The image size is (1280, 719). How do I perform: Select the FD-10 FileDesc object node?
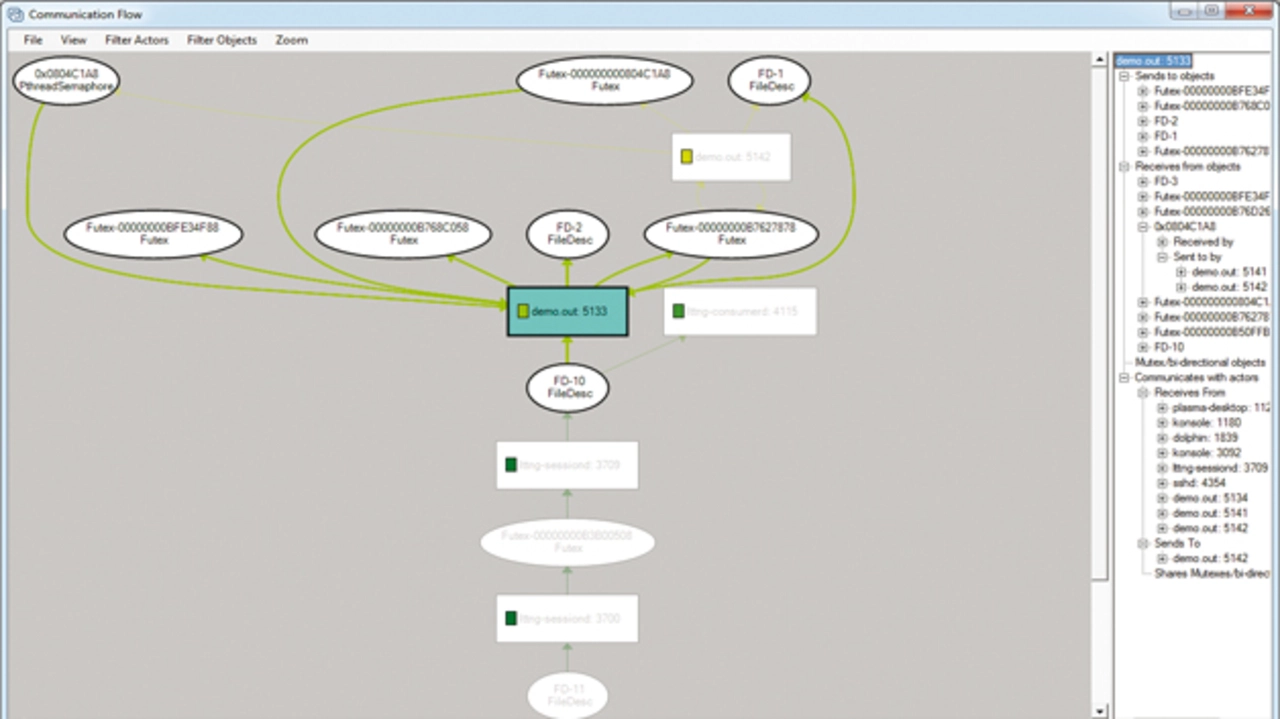coord(568,387)
